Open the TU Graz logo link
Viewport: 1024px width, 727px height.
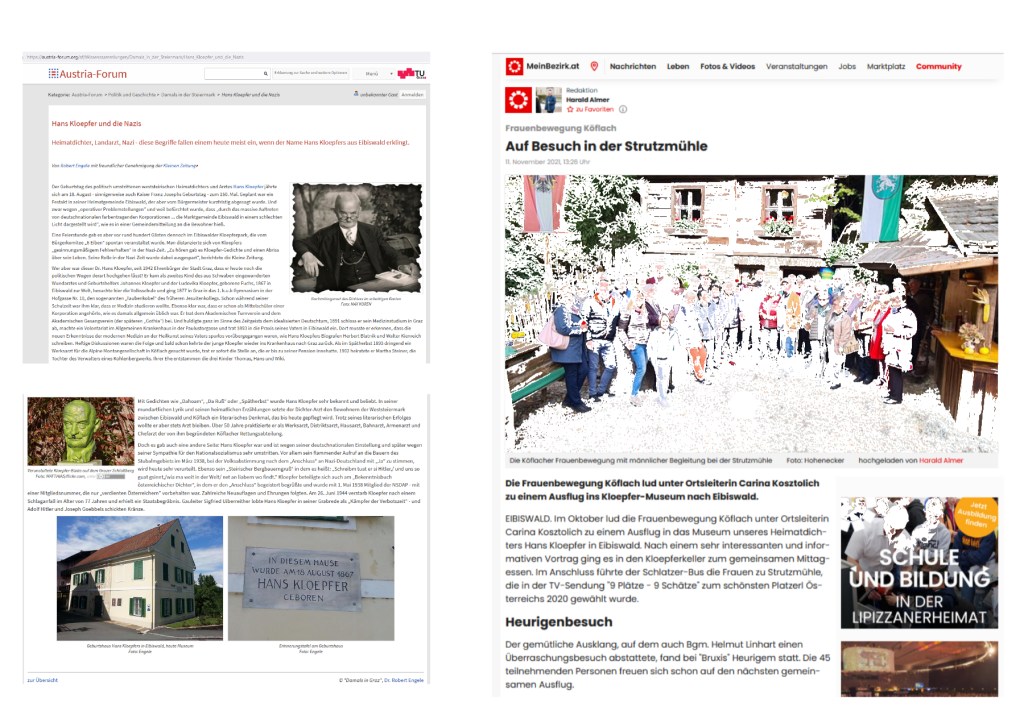click(x=410, y=74)
